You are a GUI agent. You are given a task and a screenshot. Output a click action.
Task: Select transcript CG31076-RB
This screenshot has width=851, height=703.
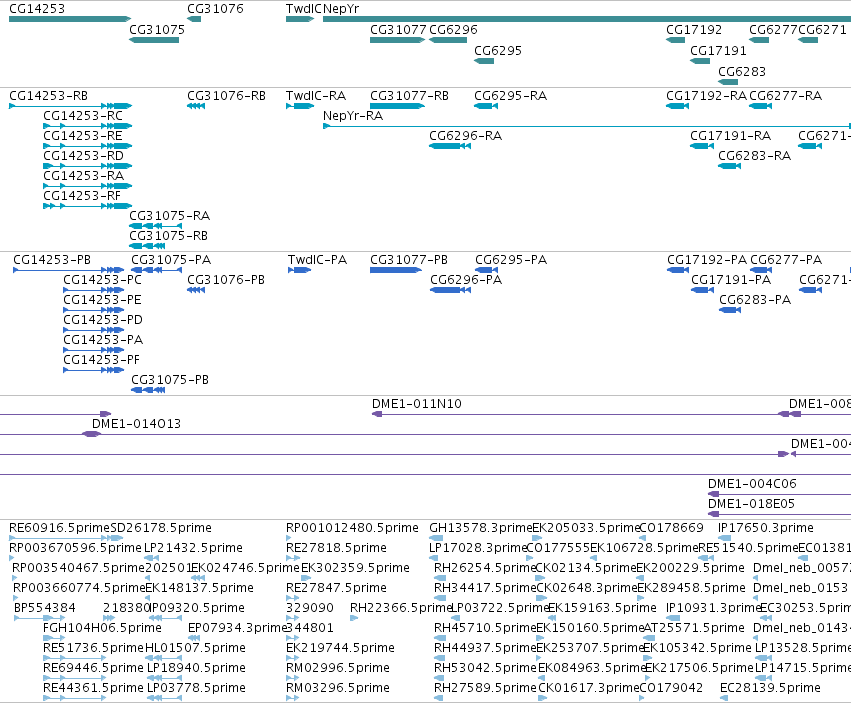click(x=196, y=106)
